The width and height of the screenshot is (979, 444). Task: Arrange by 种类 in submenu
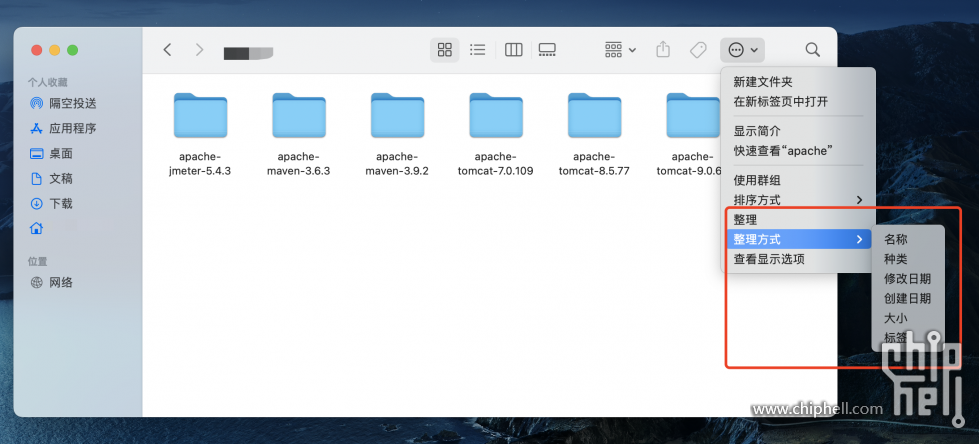point(908,259)
